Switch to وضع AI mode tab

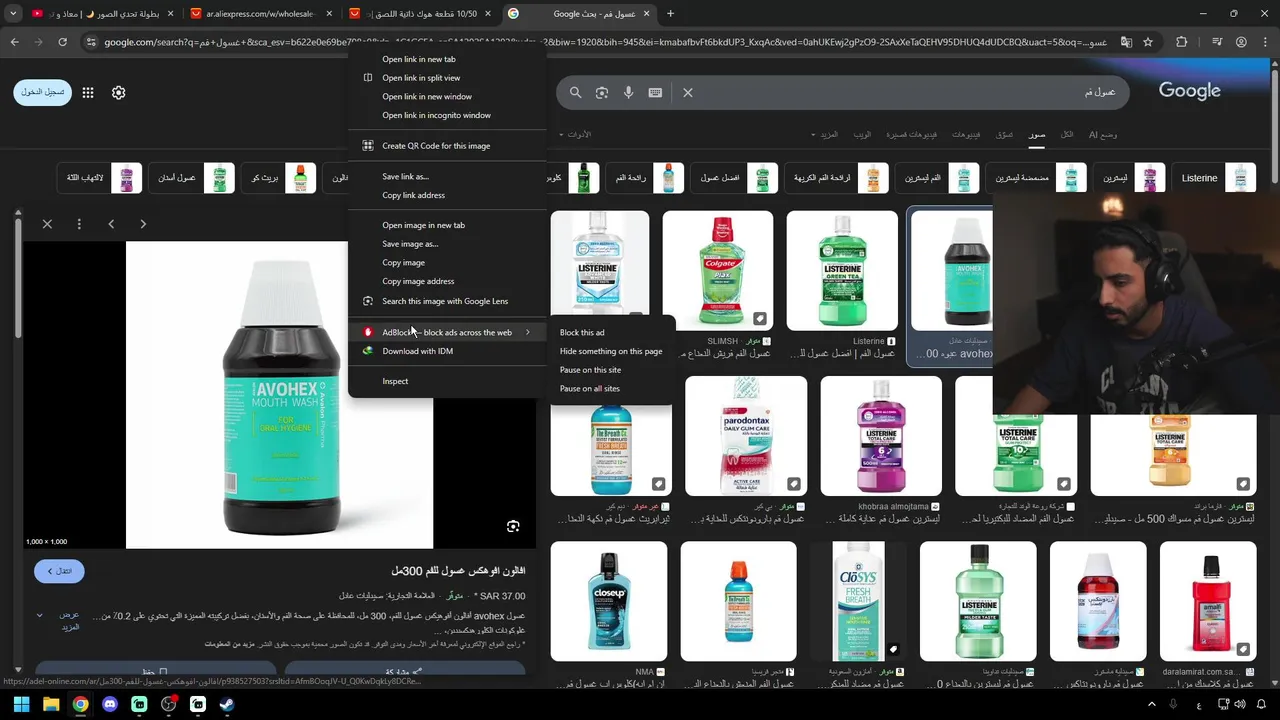(x=1103, y=134)
